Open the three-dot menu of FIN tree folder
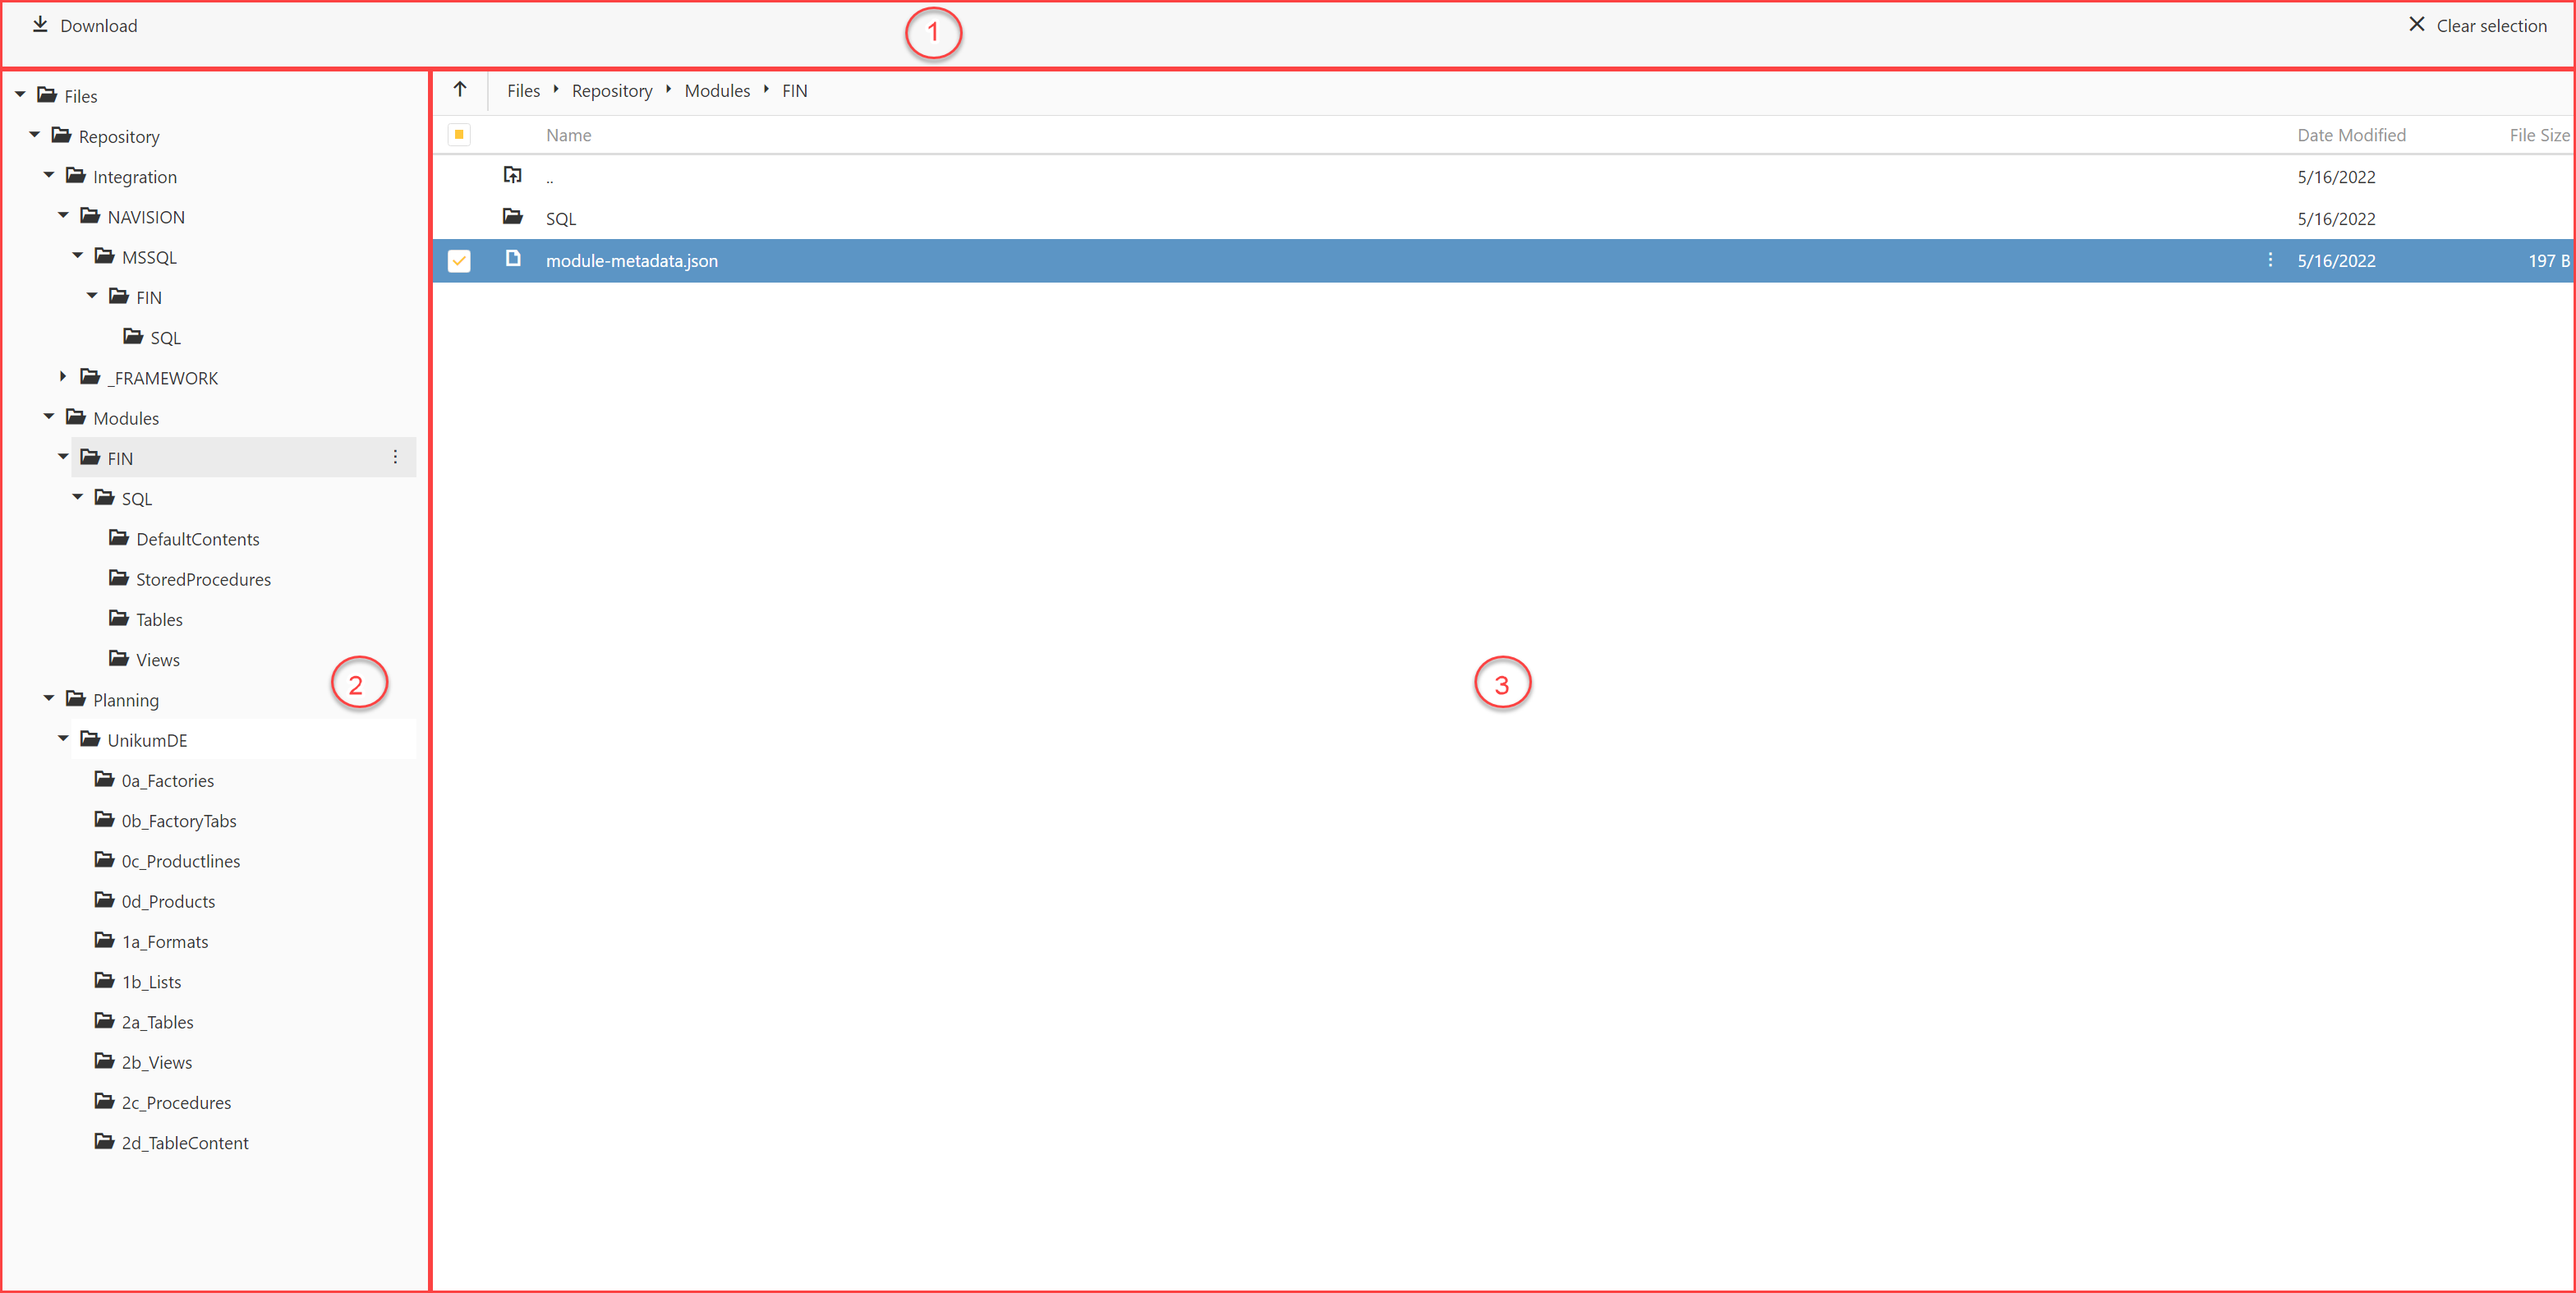 coord(395,457)
